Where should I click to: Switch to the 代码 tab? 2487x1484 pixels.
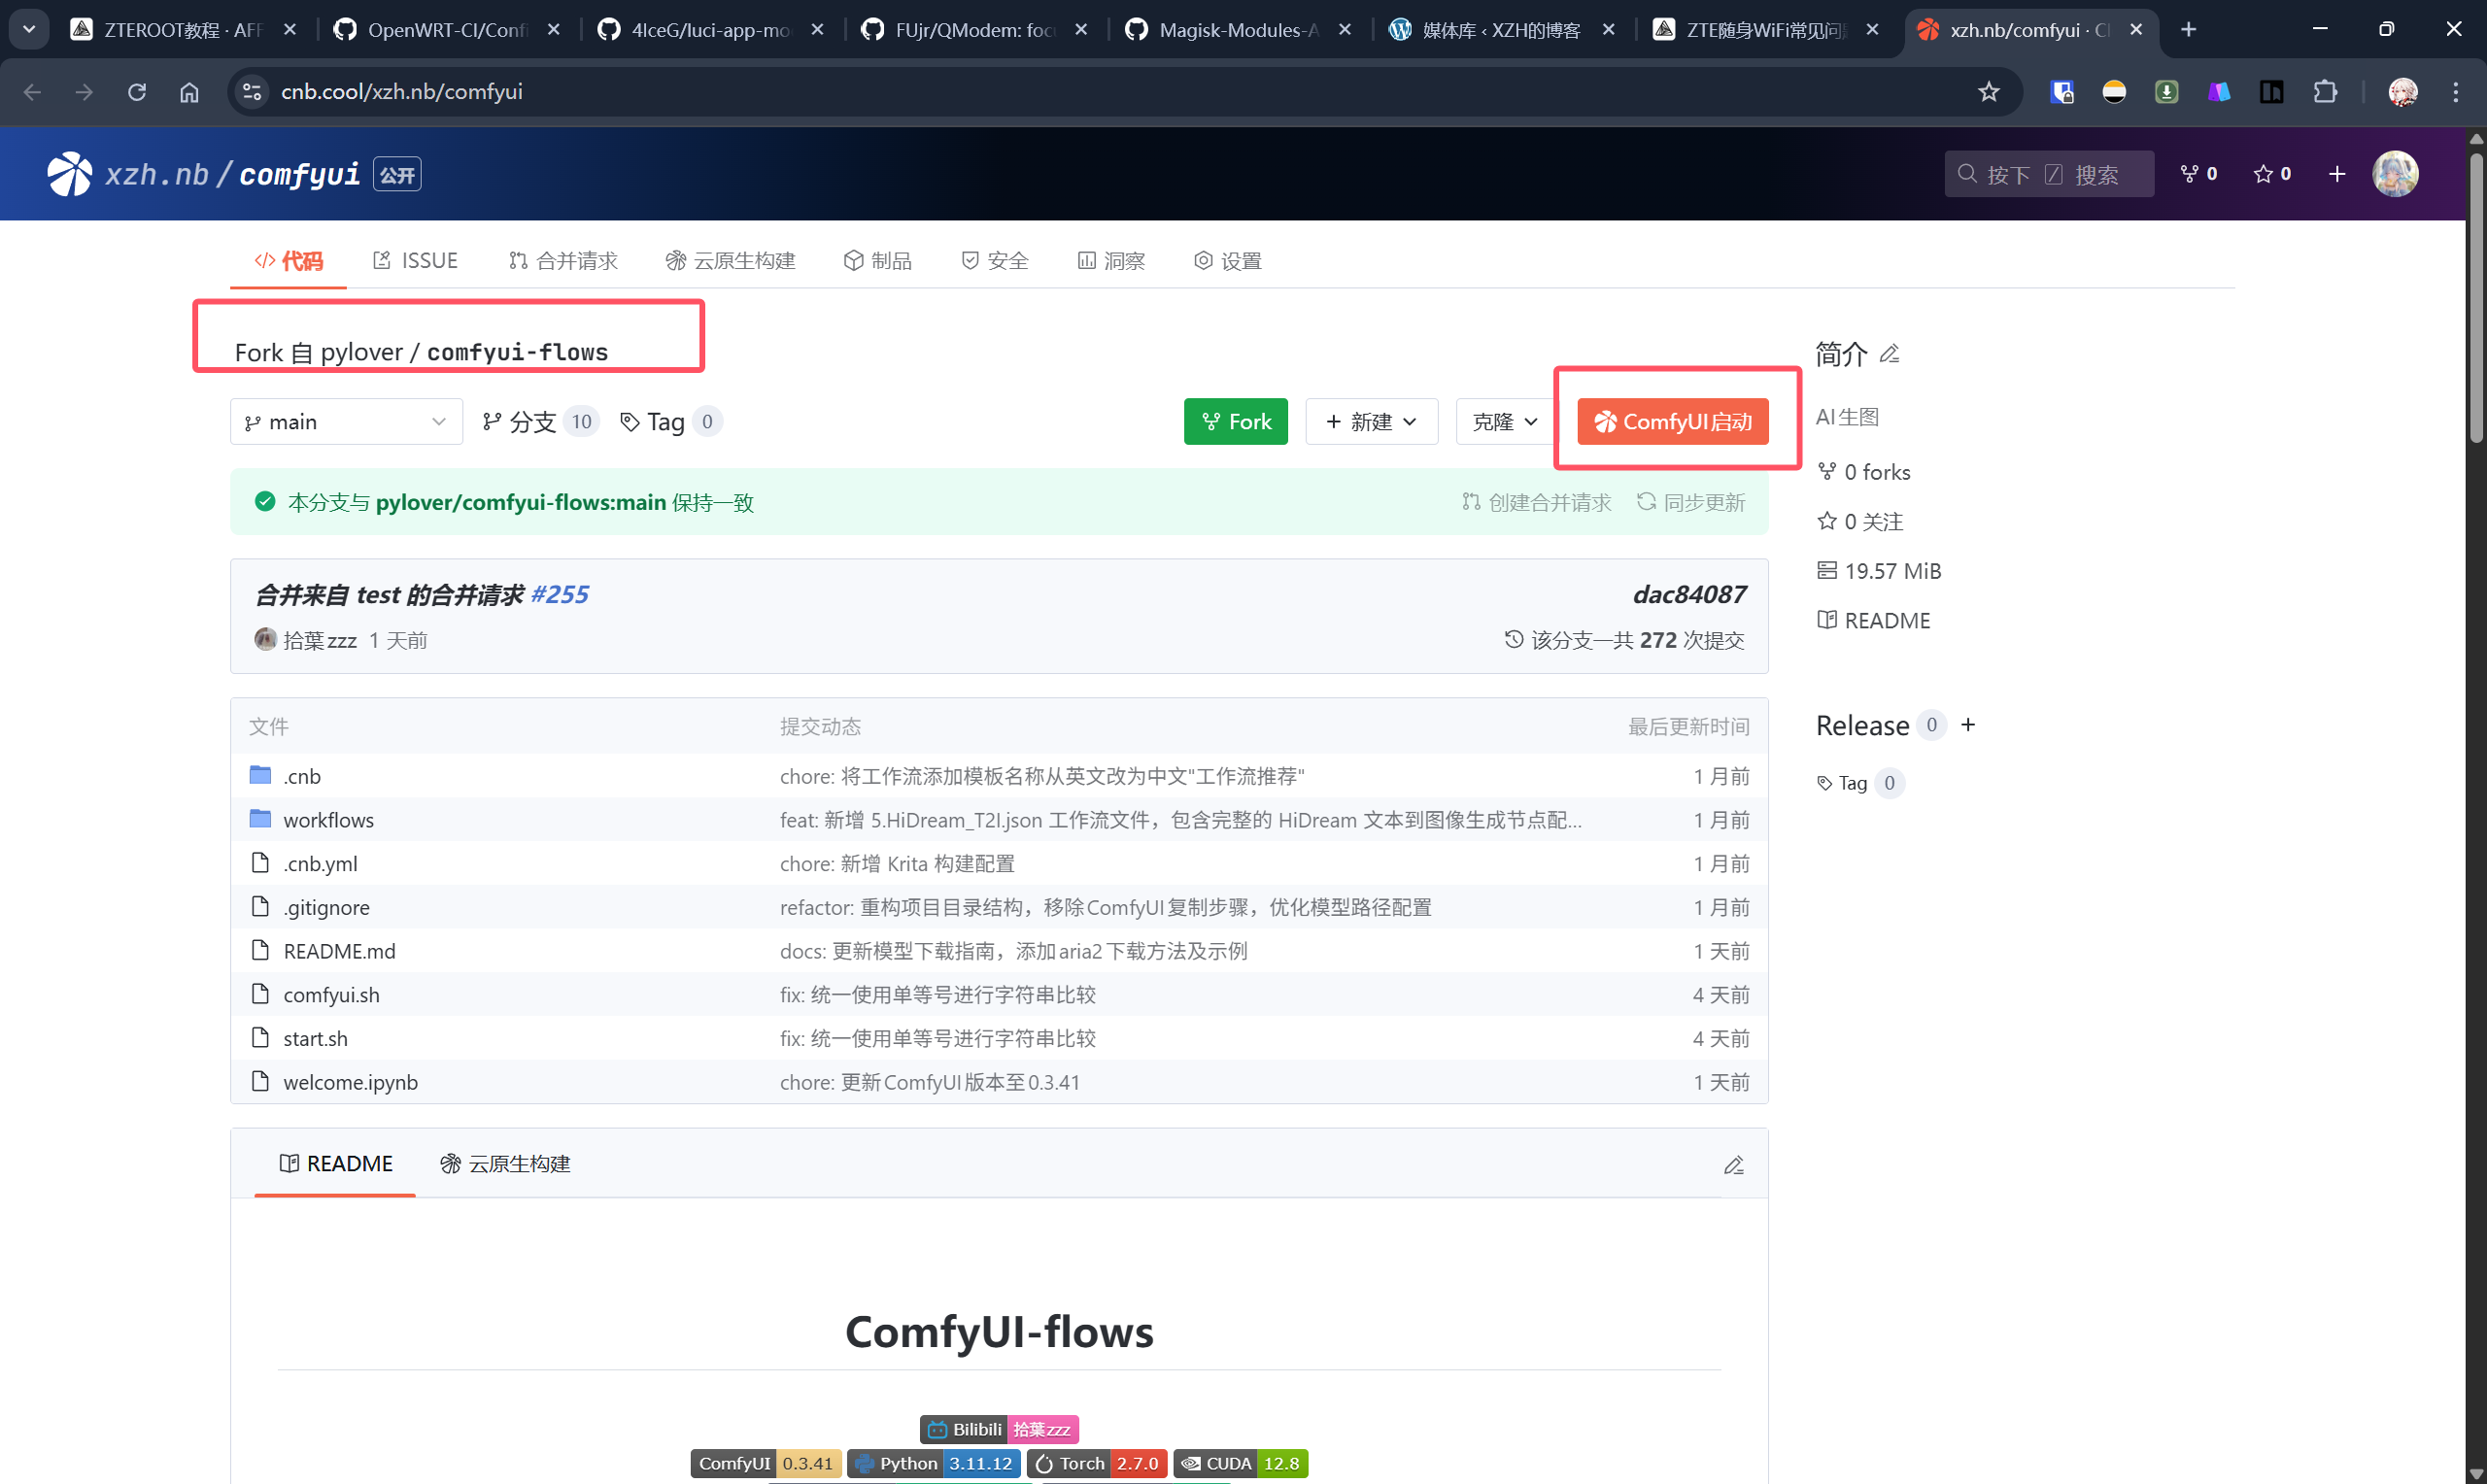pyautogui.click(x=288, y=261)
